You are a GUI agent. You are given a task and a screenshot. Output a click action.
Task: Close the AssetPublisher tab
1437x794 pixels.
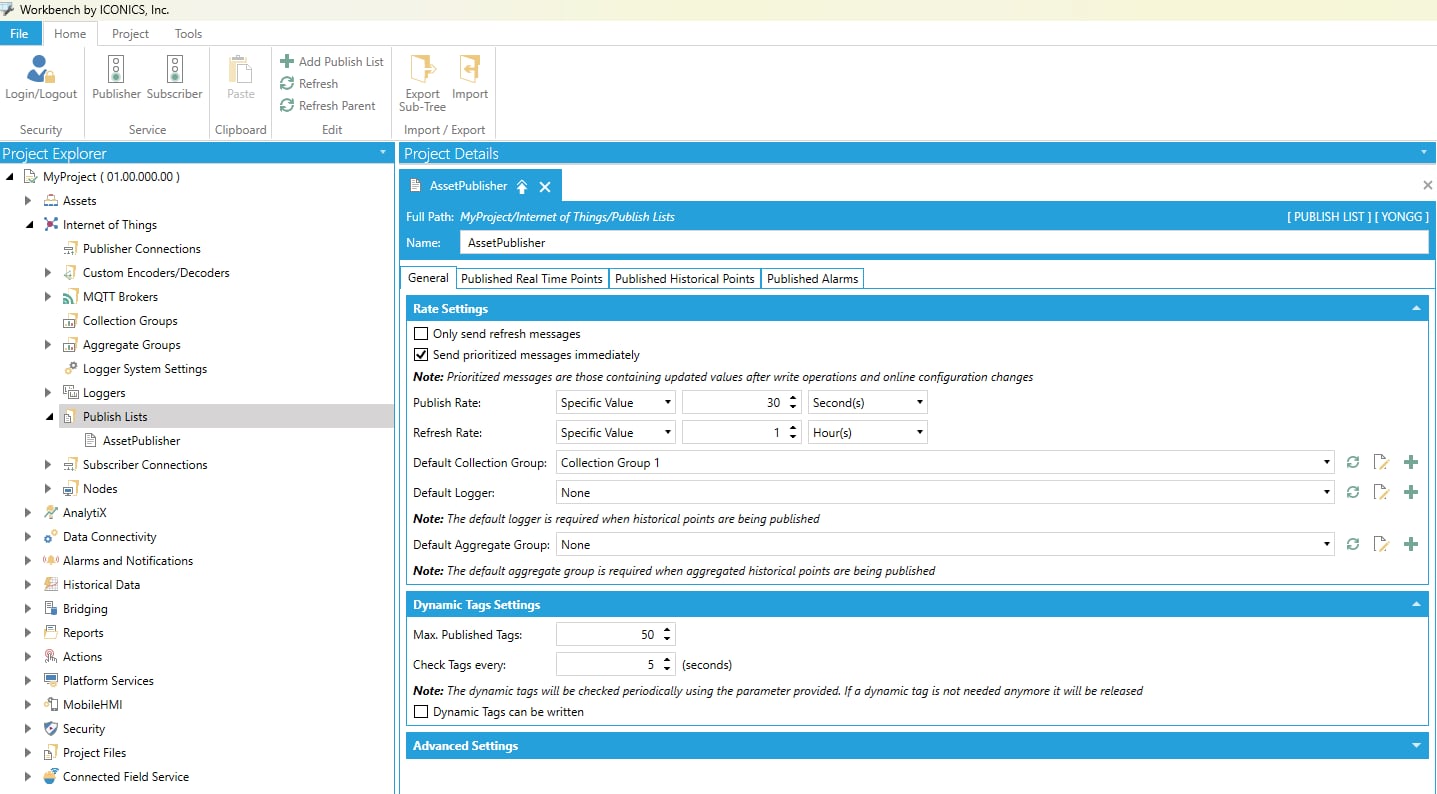[545, 187]
